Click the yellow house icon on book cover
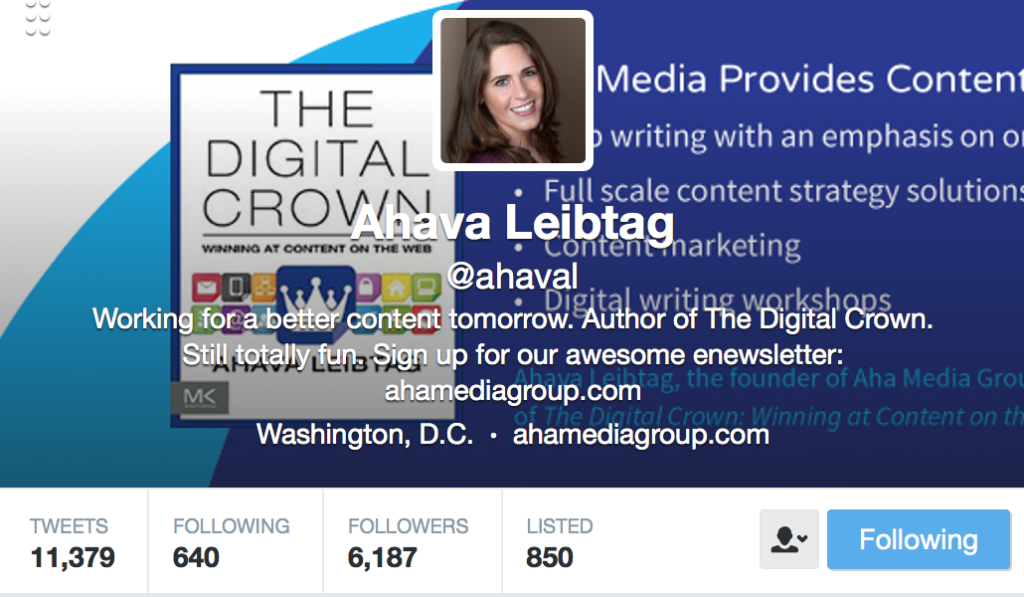Image resolution: width=1024 pixels, height=597 pixels. (x=396, y=286)
